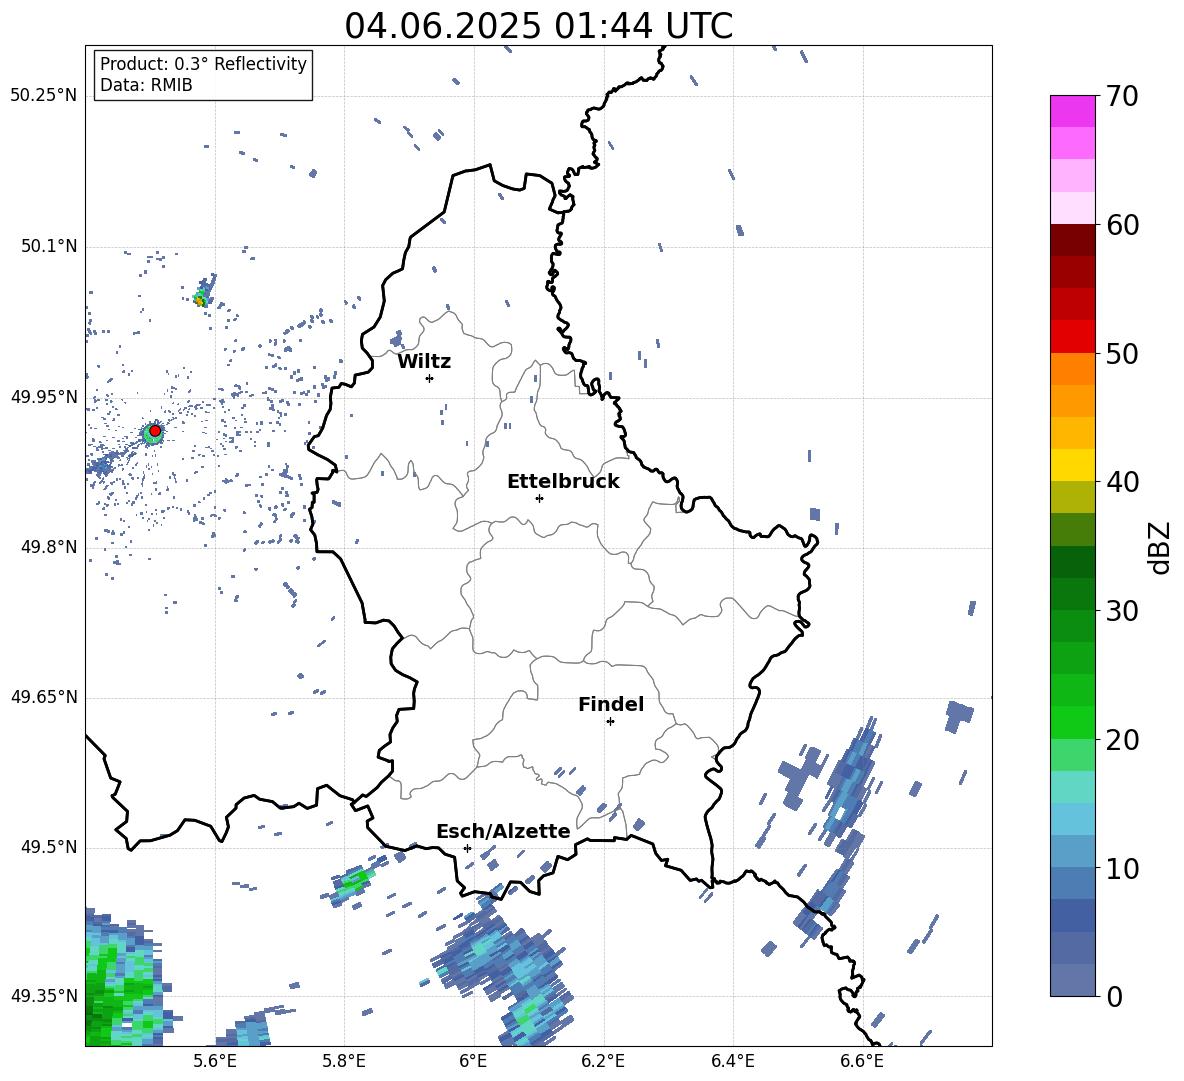Click the 'Esch/Alzette' city label
Image resolution: width=1184 pixels, height=1081 pixels.
tap(503, 831)
